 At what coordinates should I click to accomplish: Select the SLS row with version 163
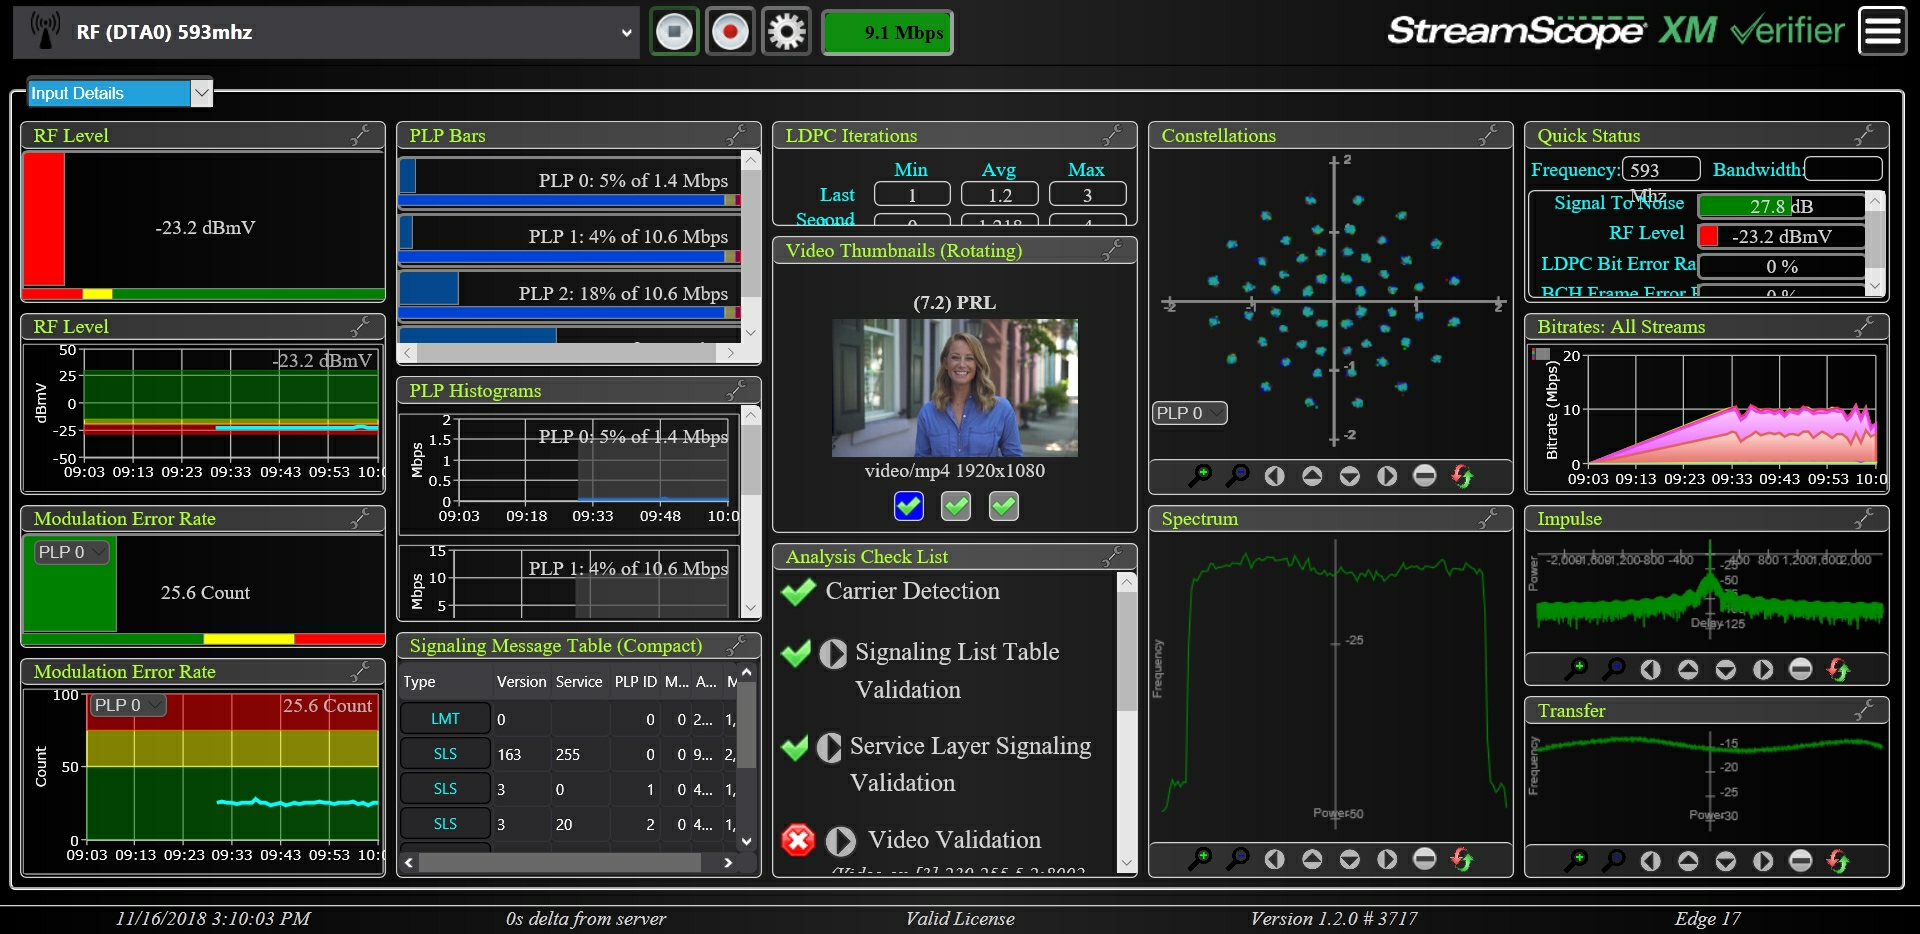click(x=568, y=754)
